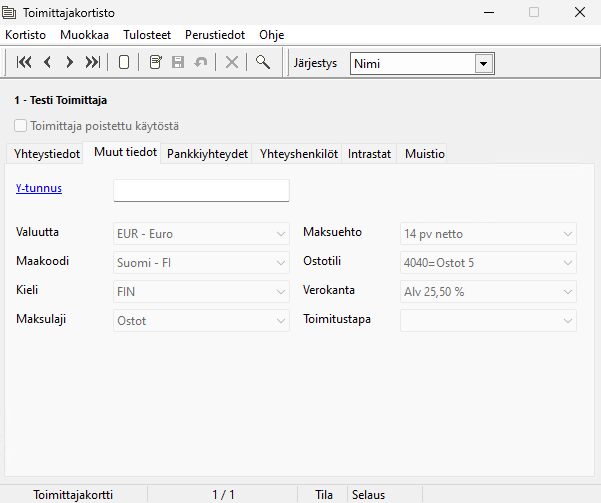Click the '1 / 1' record counter
Viewport: 601px width, 503px height.
tap(223, 495)
